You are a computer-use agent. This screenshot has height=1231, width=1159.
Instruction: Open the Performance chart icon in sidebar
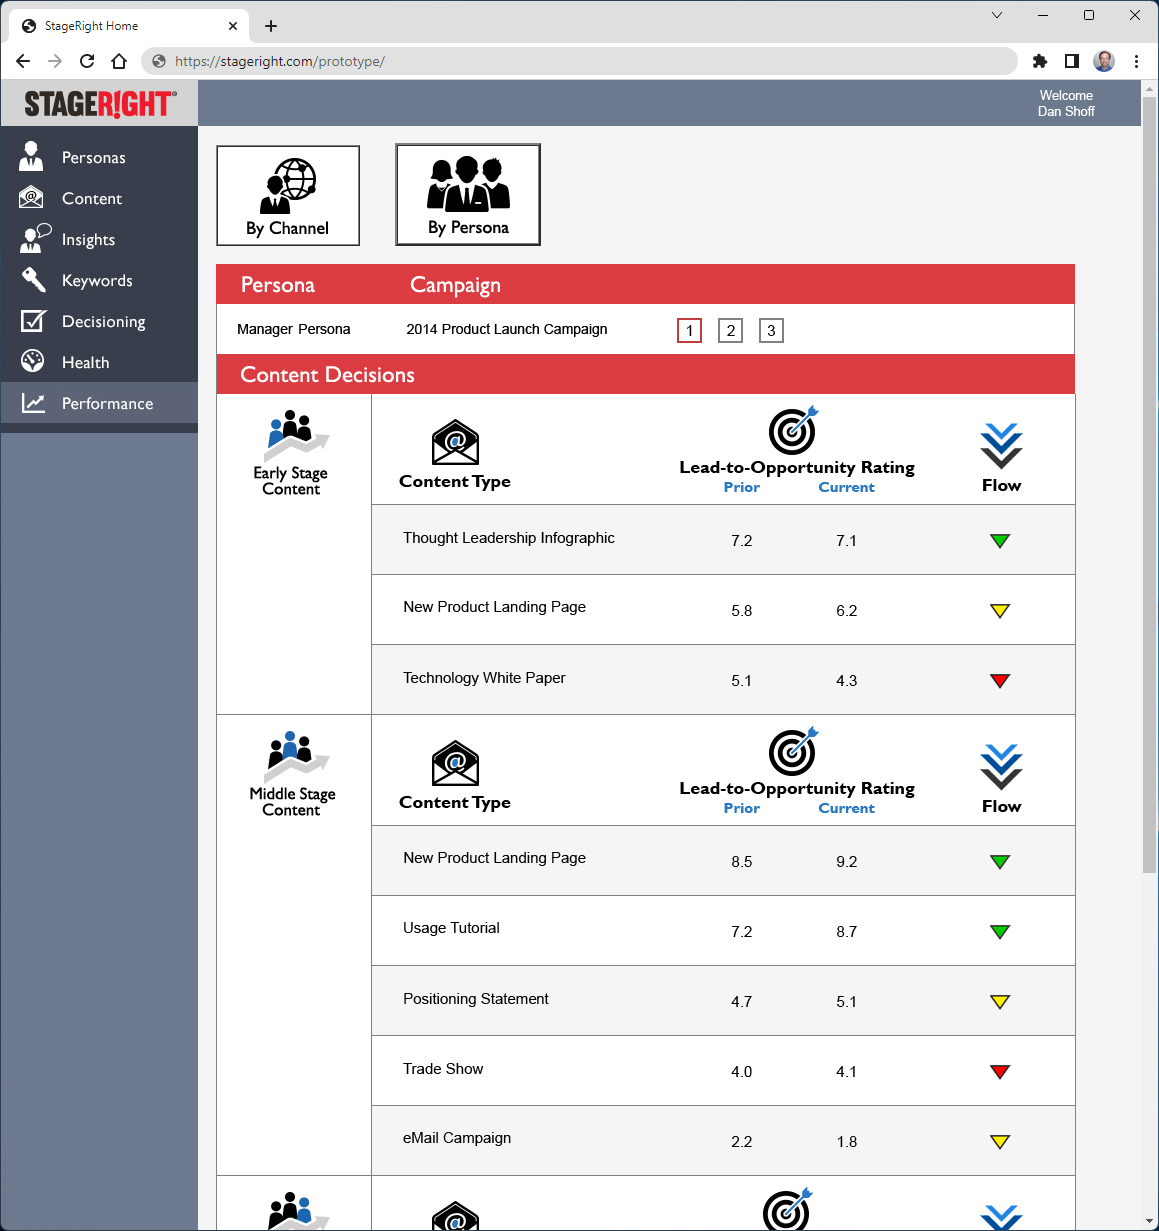pos(33,403)
